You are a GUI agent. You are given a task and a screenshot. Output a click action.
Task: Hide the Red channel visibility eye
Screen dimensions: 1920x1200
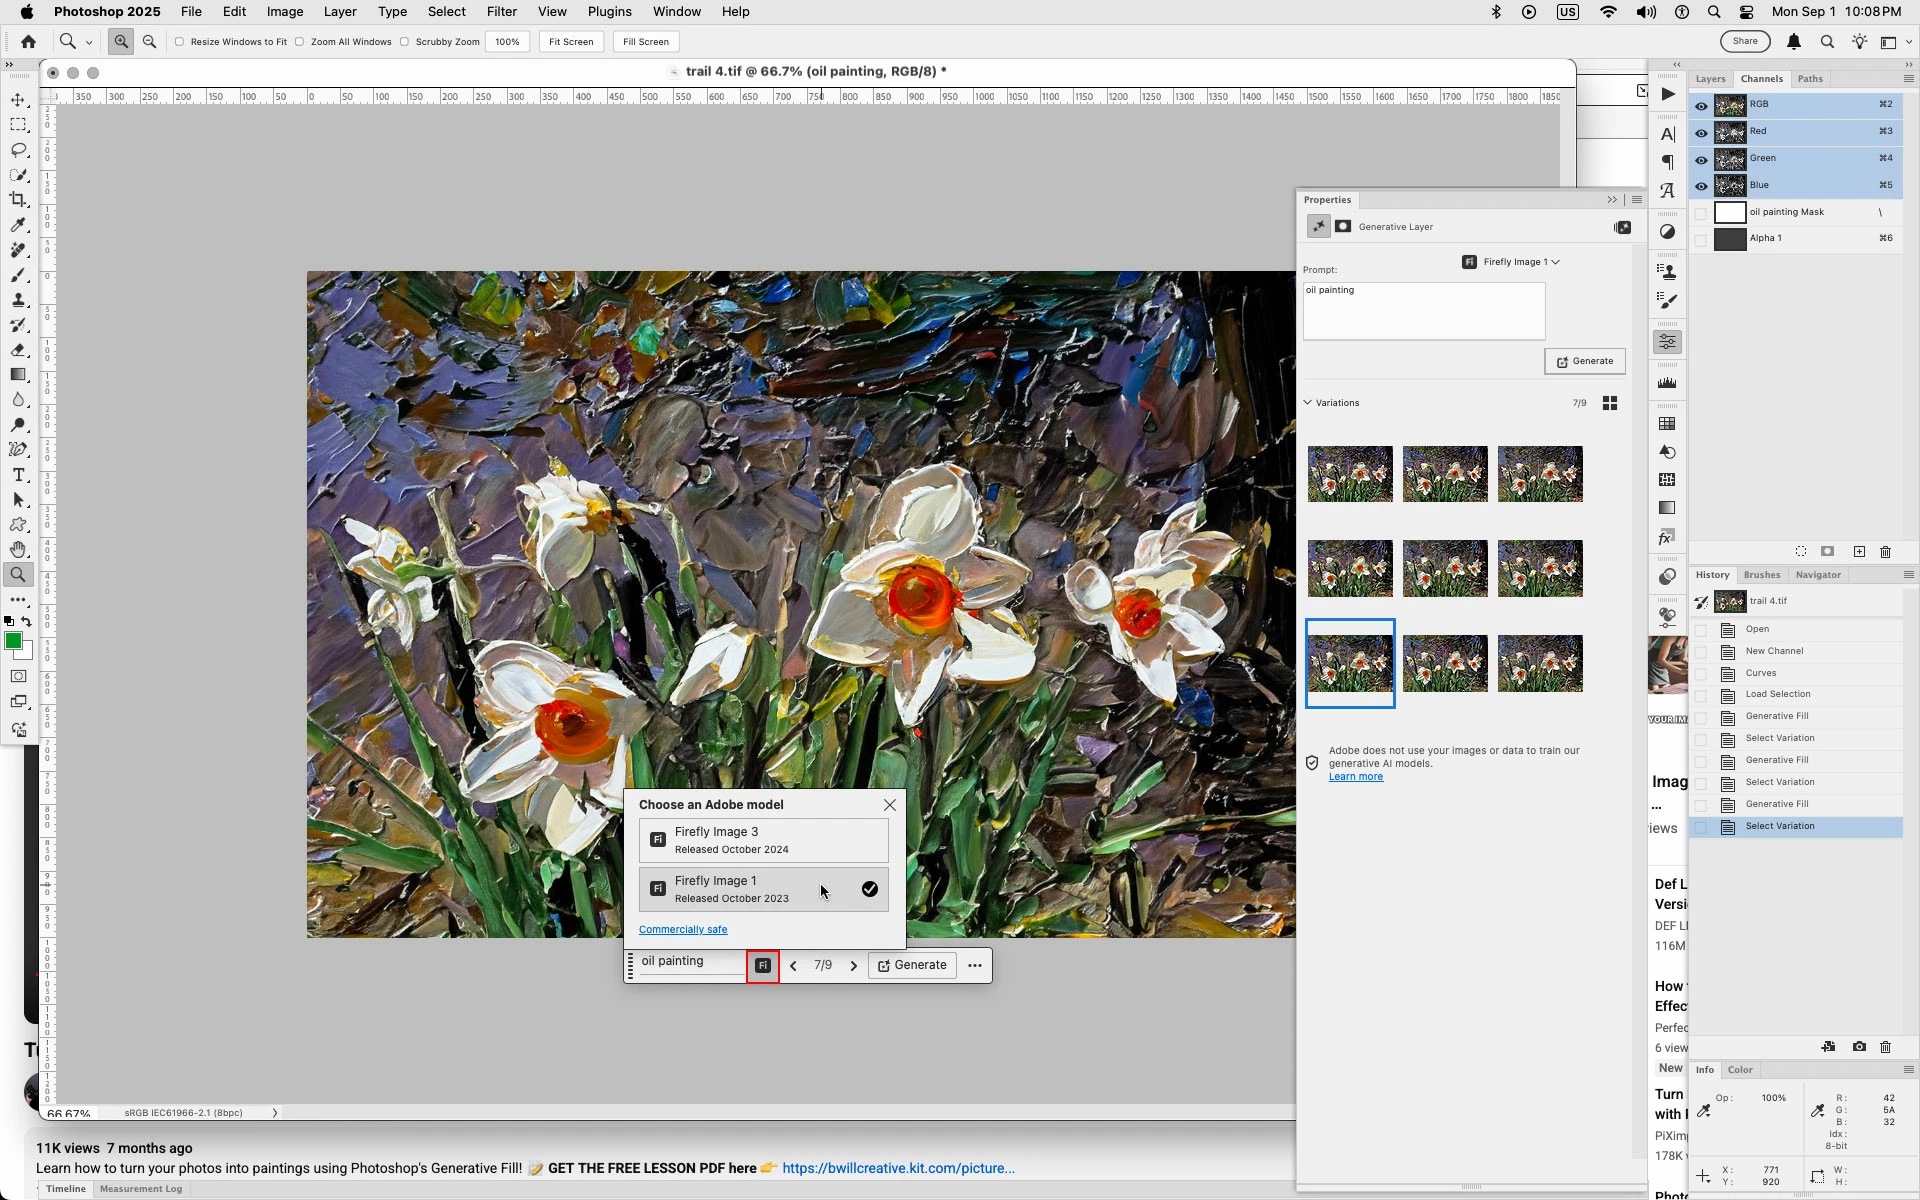pos(1701,132)
